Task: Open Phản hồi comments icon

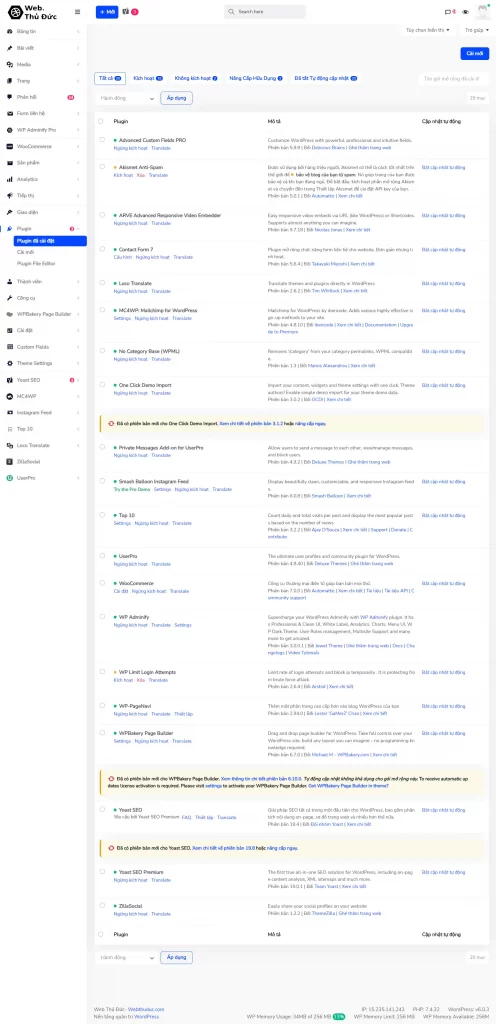Action: 10,97
